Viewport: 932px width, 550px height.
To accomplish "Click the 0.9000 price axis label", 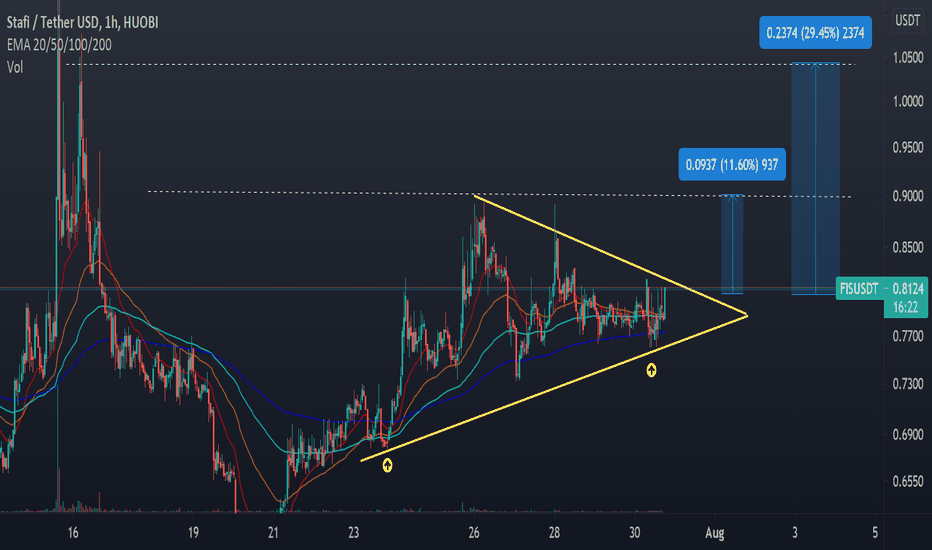I will click(x=908, y=196).
